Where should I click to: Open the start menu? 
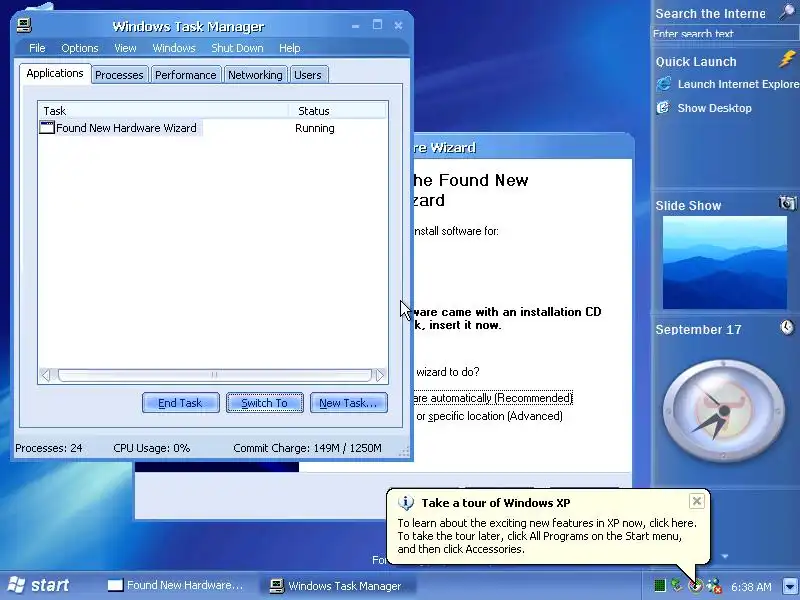coord(39,585)
